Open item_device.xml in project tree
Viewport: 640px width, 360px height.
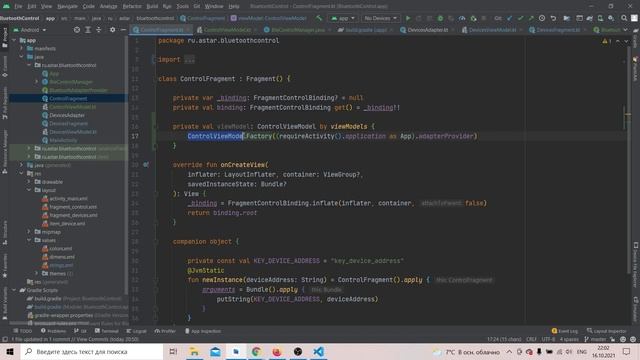[67, 224]
